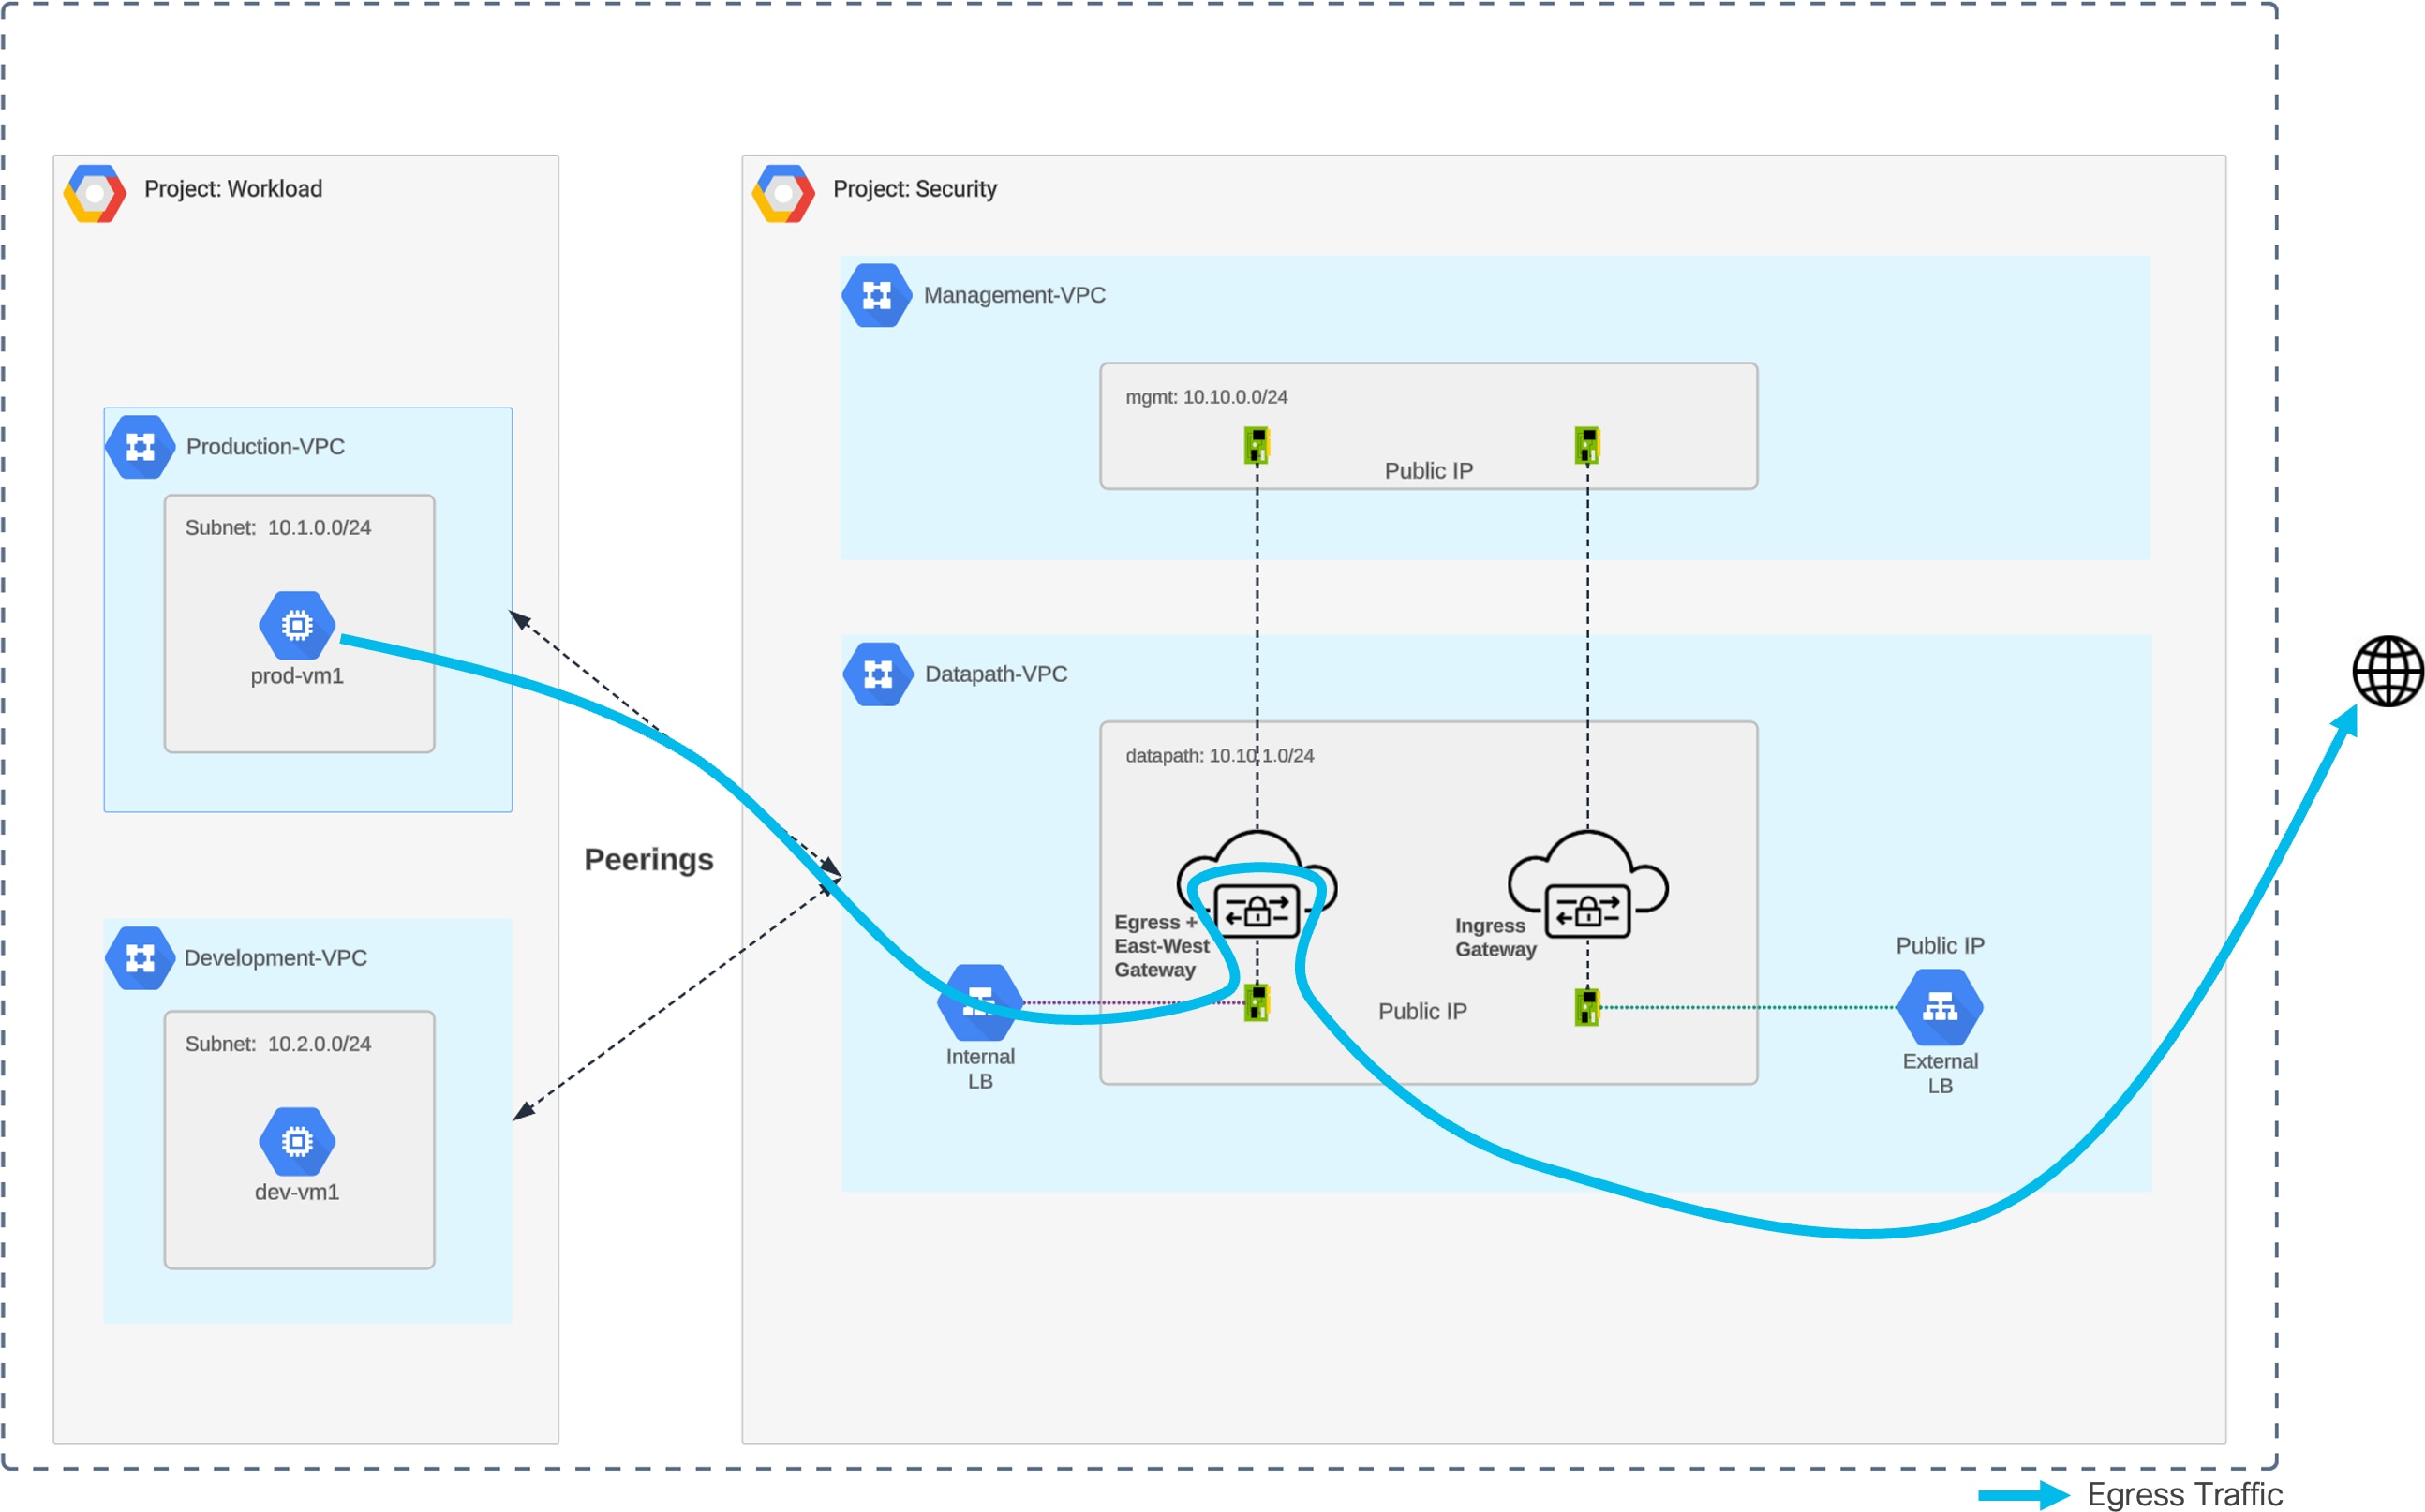Click the 'mgmt: 10.10.0.0/24' subnet text
The width and height of the screenshot is (2425, 1512).
click(x=1207, y=397)
